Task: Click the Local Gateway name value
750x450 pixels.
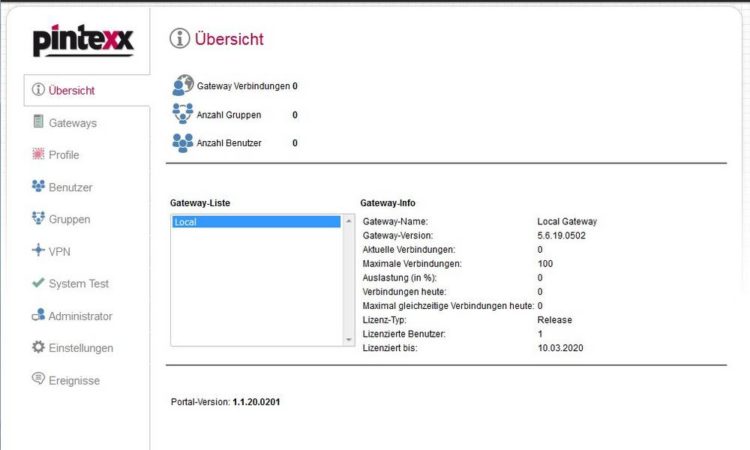Action: (x=567, y=221)
